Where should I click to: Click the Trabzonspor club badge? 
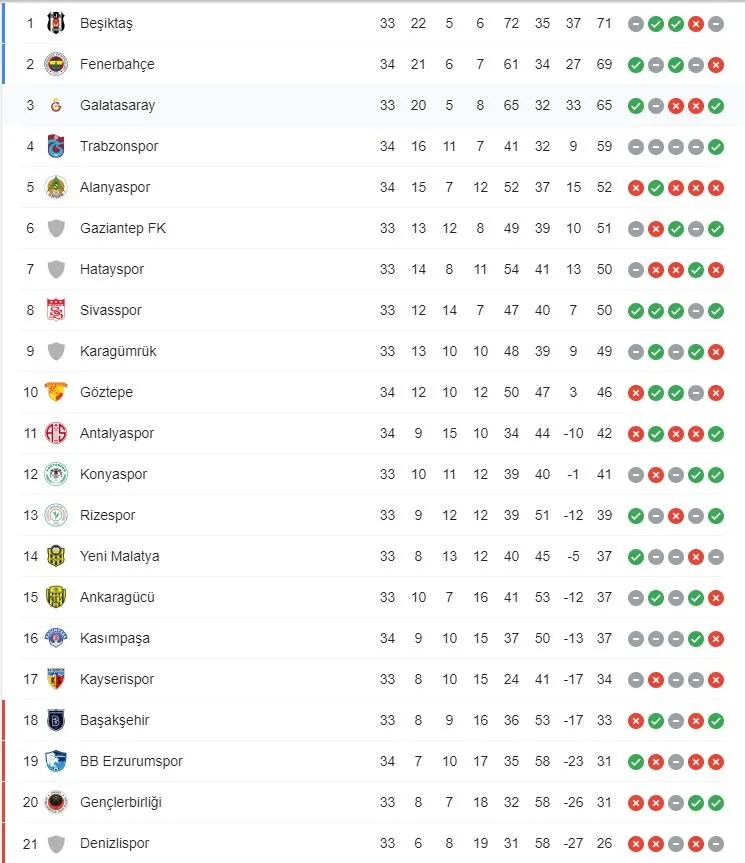56,146
